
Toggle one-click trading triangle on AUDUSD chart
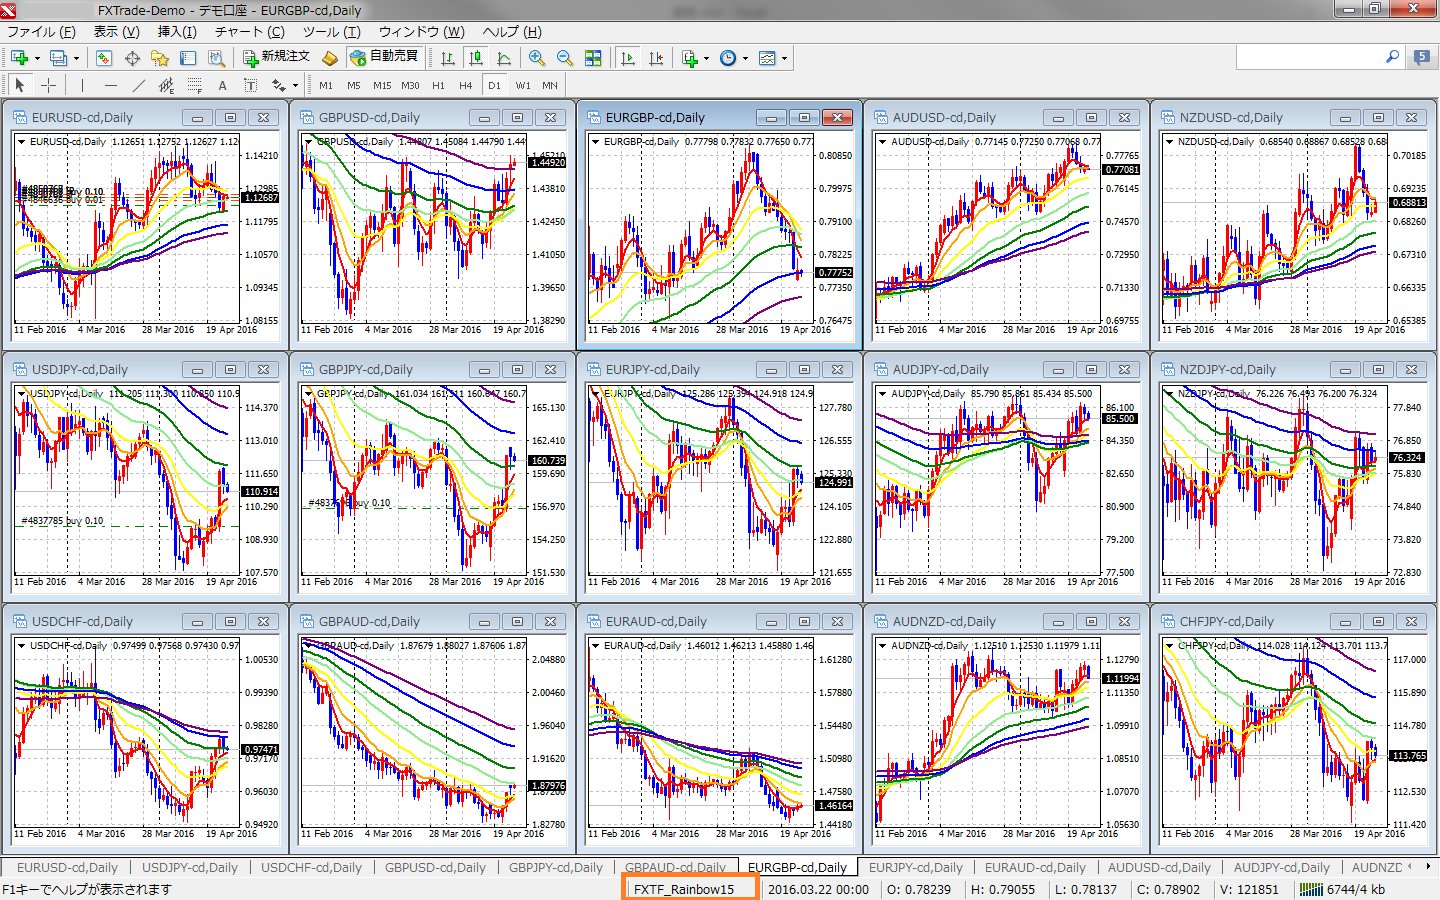coord(884,142)
